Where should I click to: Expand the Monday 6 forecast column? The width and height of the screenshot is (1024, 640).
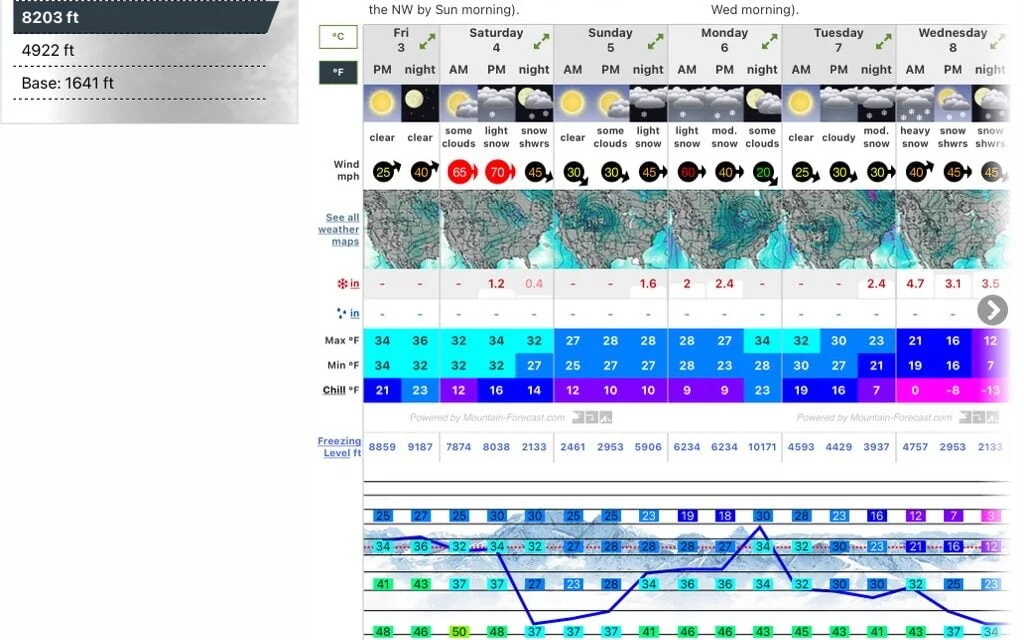[770, 42]
